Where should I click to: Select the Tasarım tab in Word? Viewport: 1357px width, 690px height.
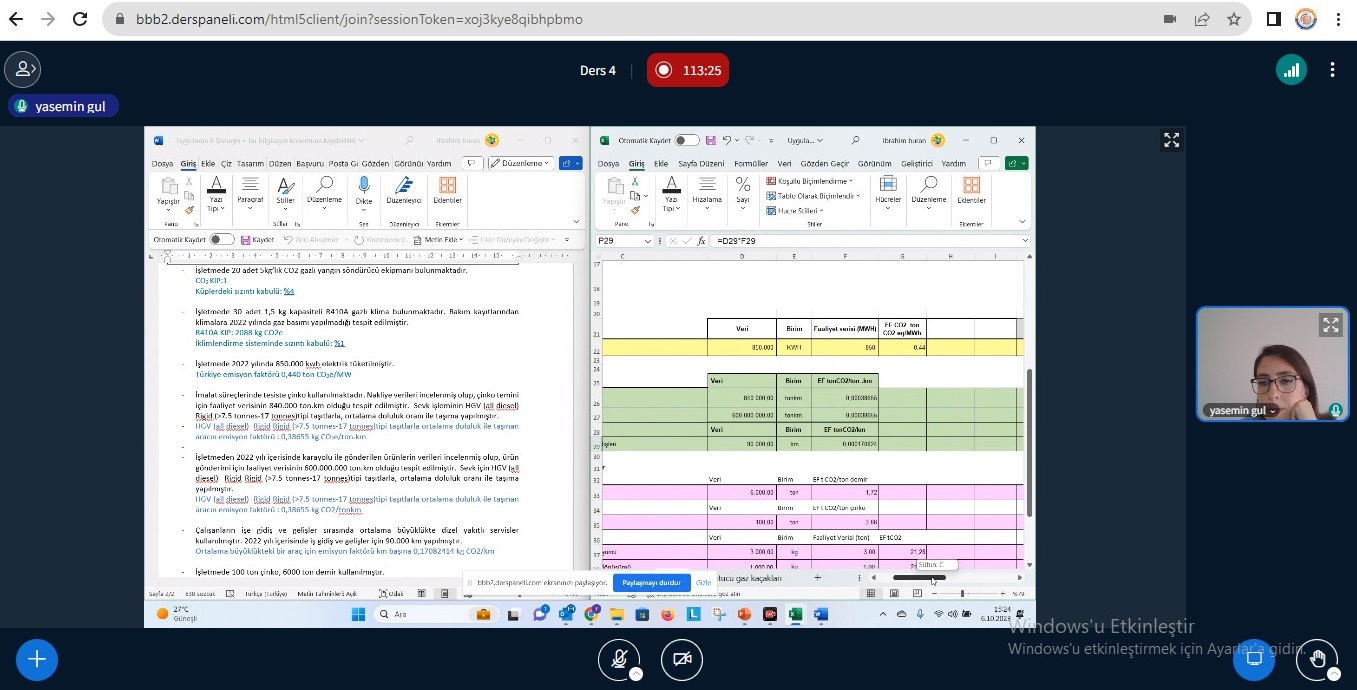(x=250, y=164)
